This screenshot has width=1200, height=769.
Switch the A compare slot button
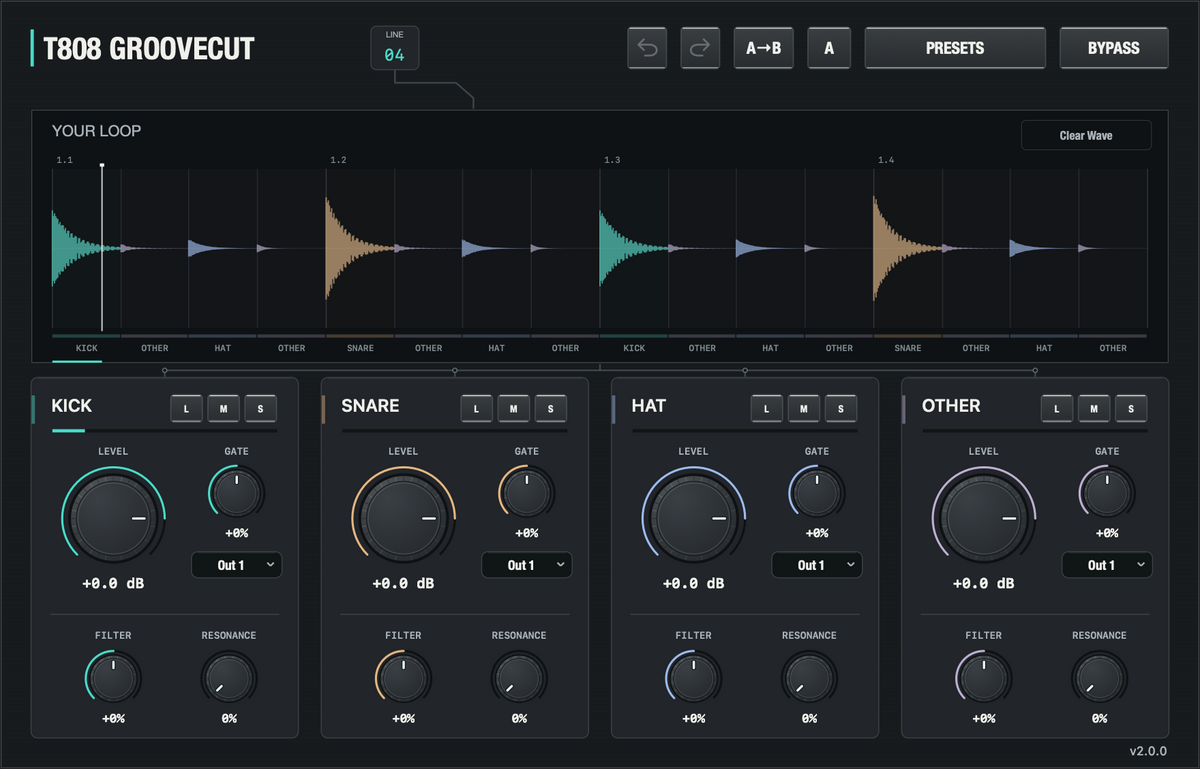coord(829,48)
